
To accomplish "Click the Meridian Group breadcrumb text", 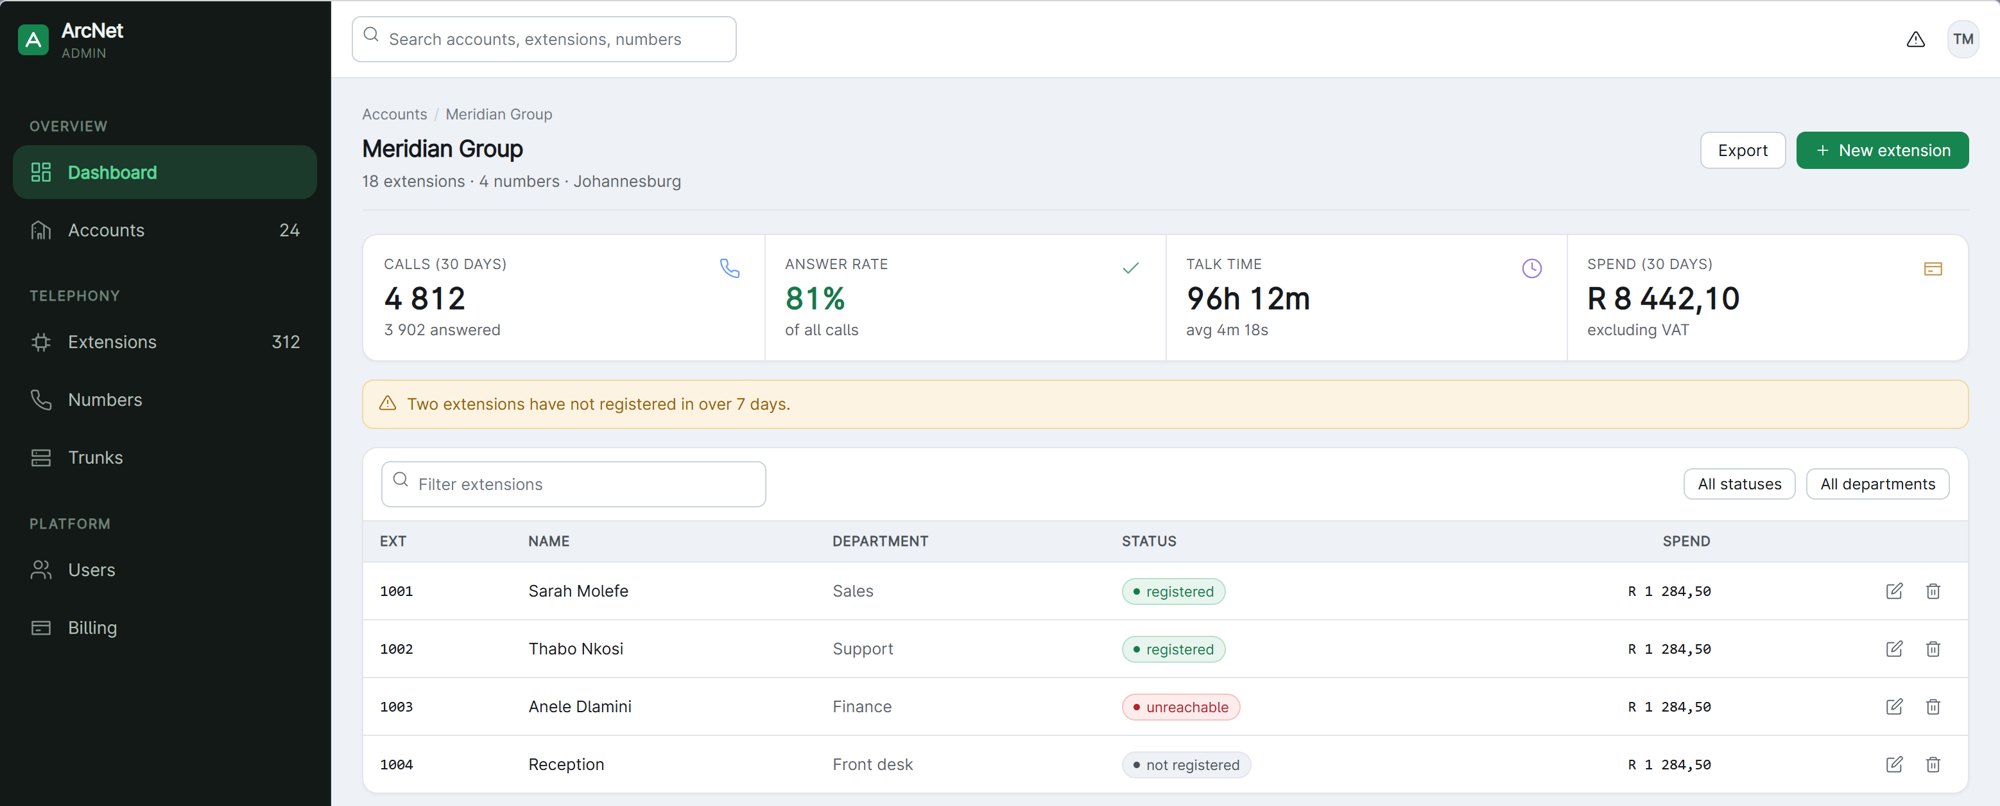I will [499, 114].
